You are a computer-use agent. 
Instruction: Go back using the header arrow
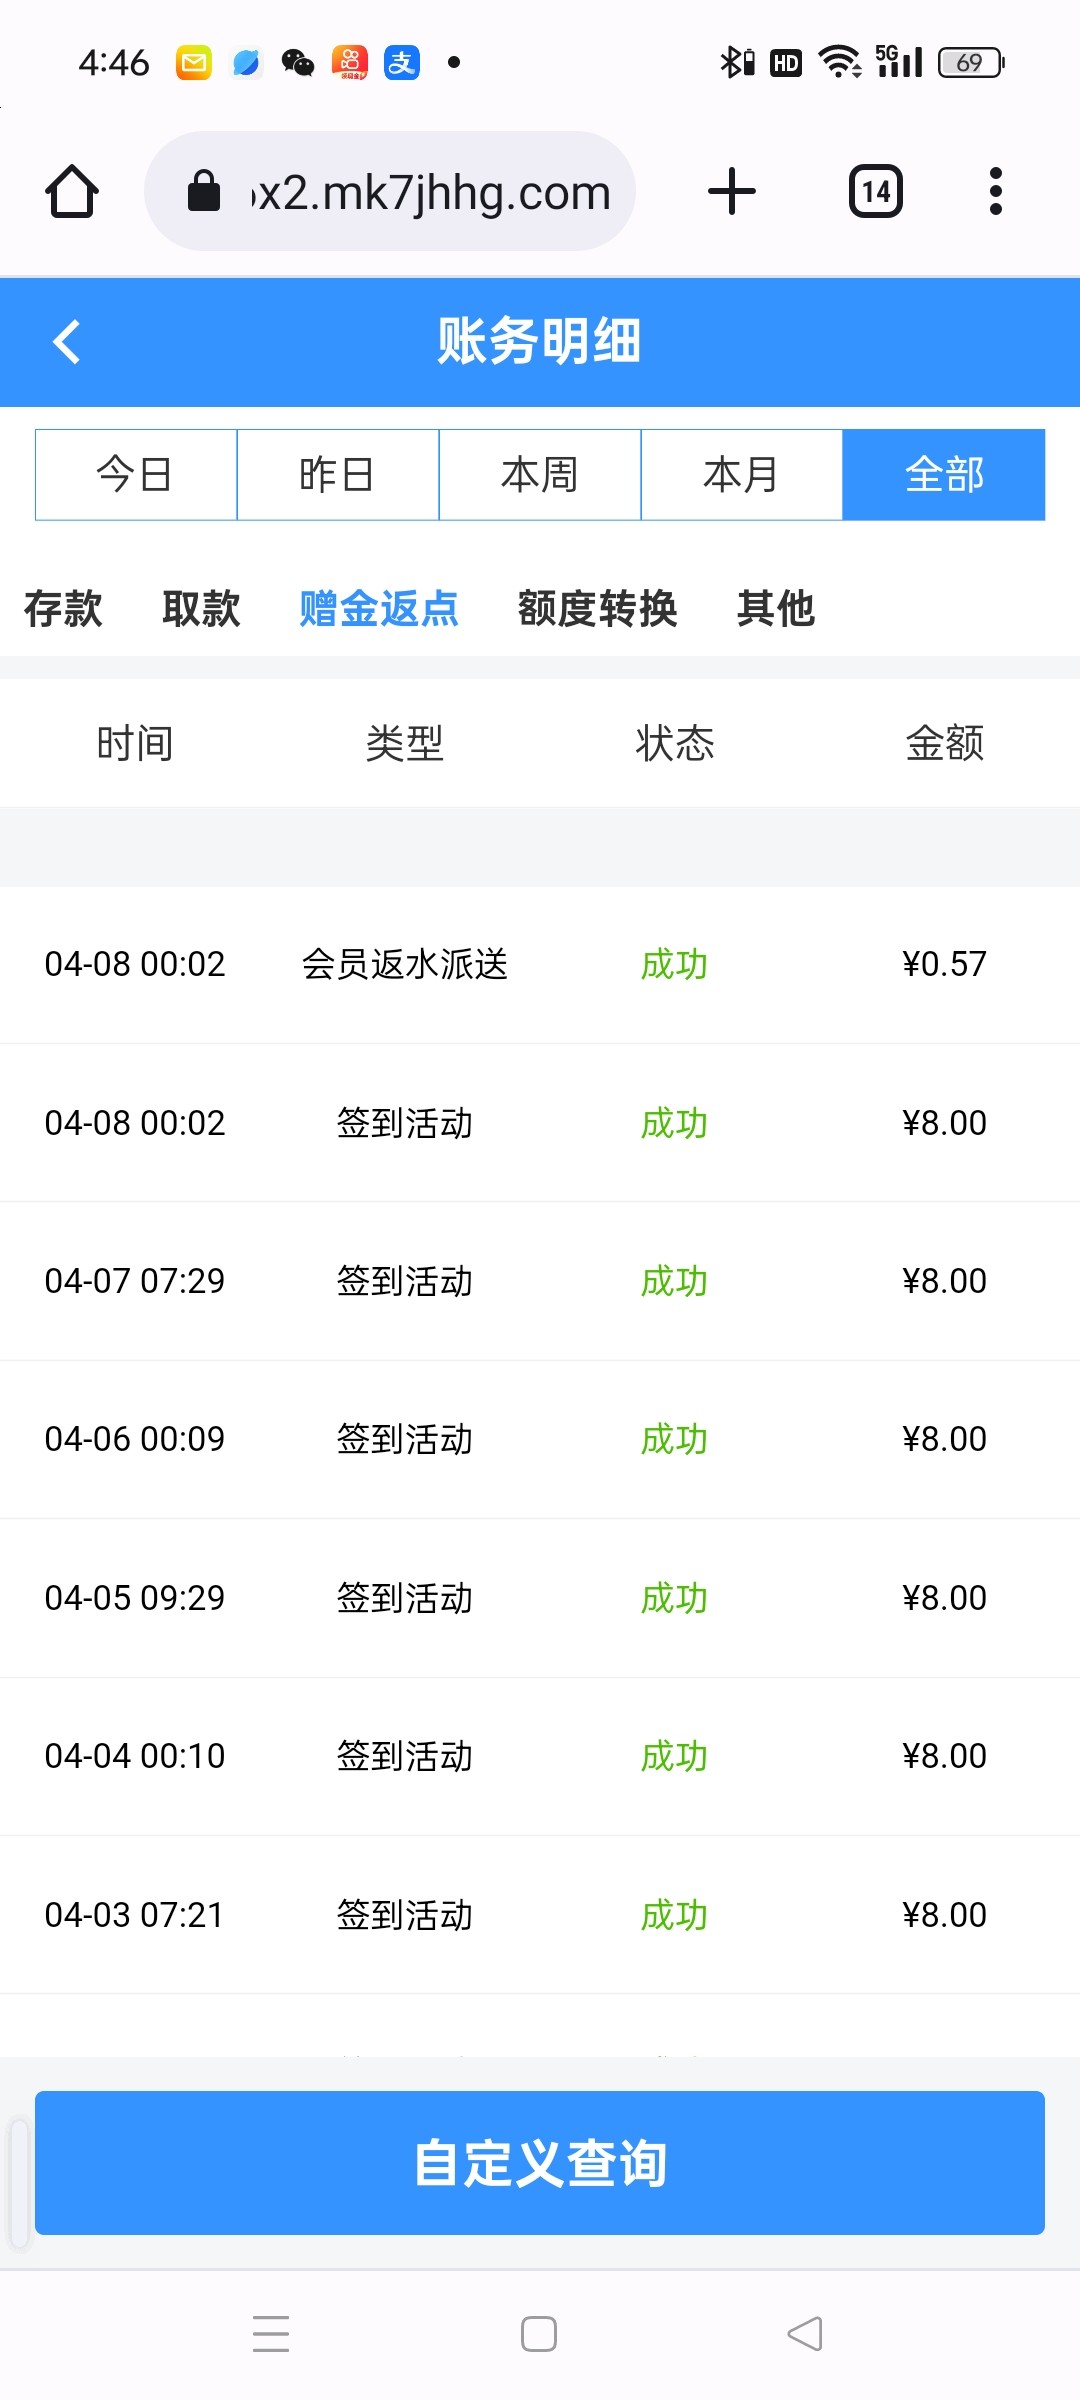pos(66,342)
